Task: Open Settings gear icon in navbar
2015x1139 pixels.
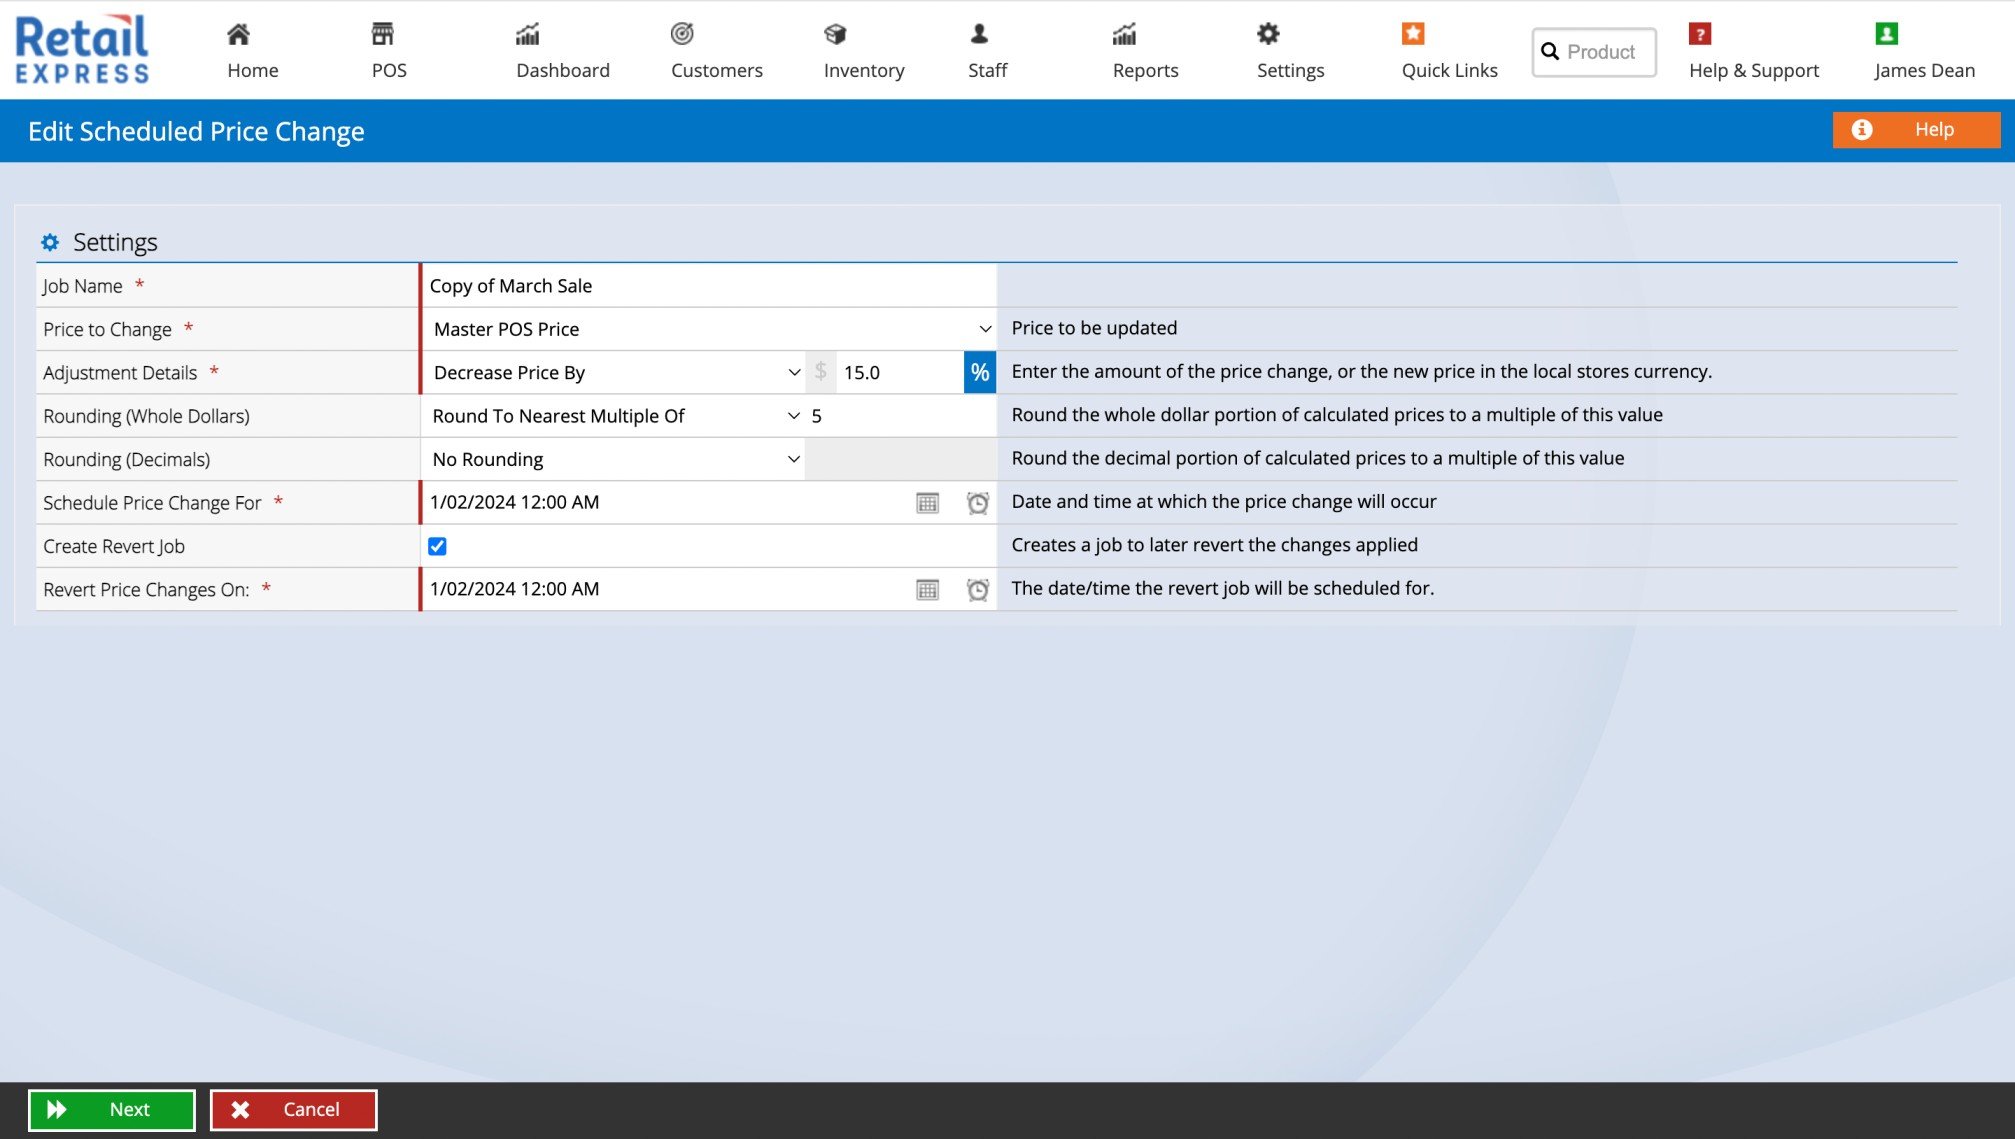Action: coord(1268,34)
